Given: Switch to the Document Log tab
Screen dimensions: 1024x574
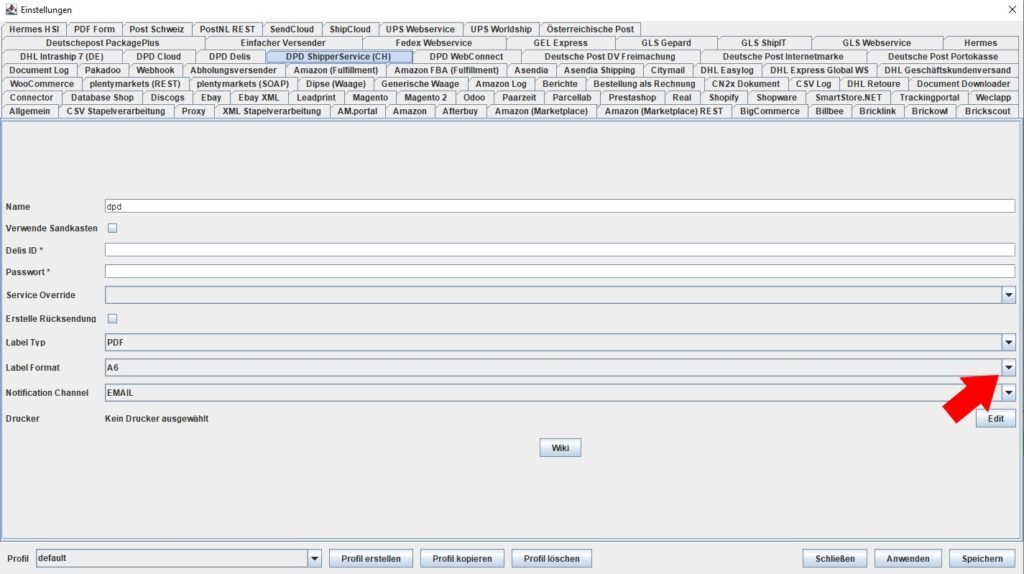Looking at the screenshot, I should tap(39, 71).
